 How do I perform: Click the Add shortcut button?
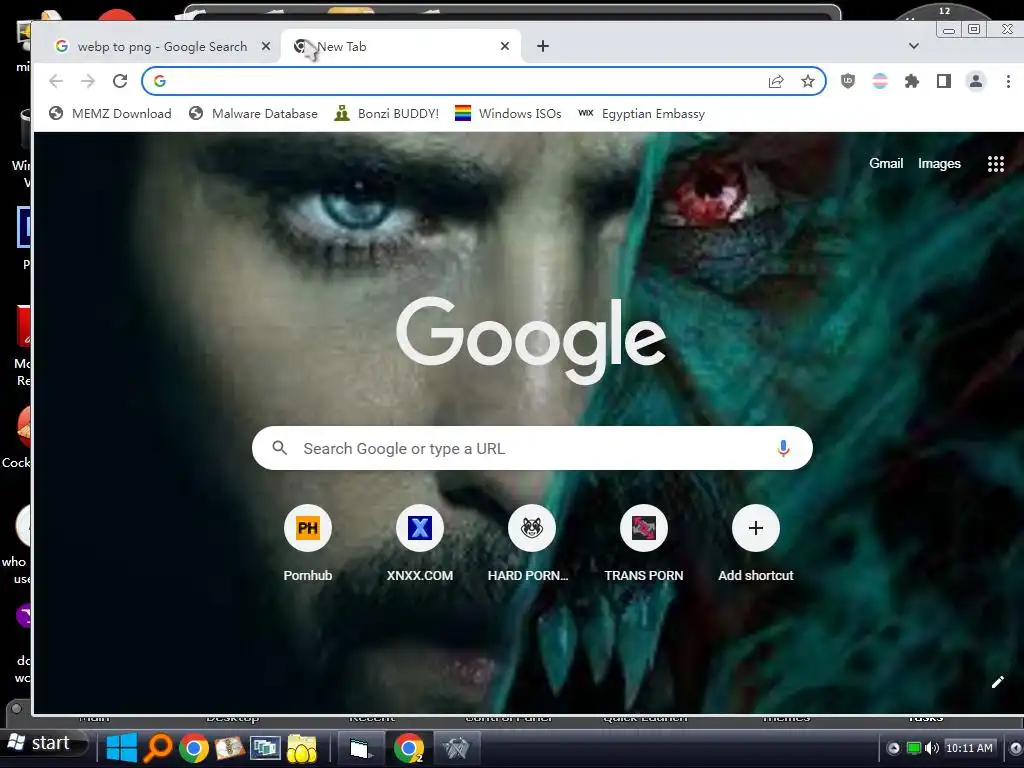[x=756, y=543]
